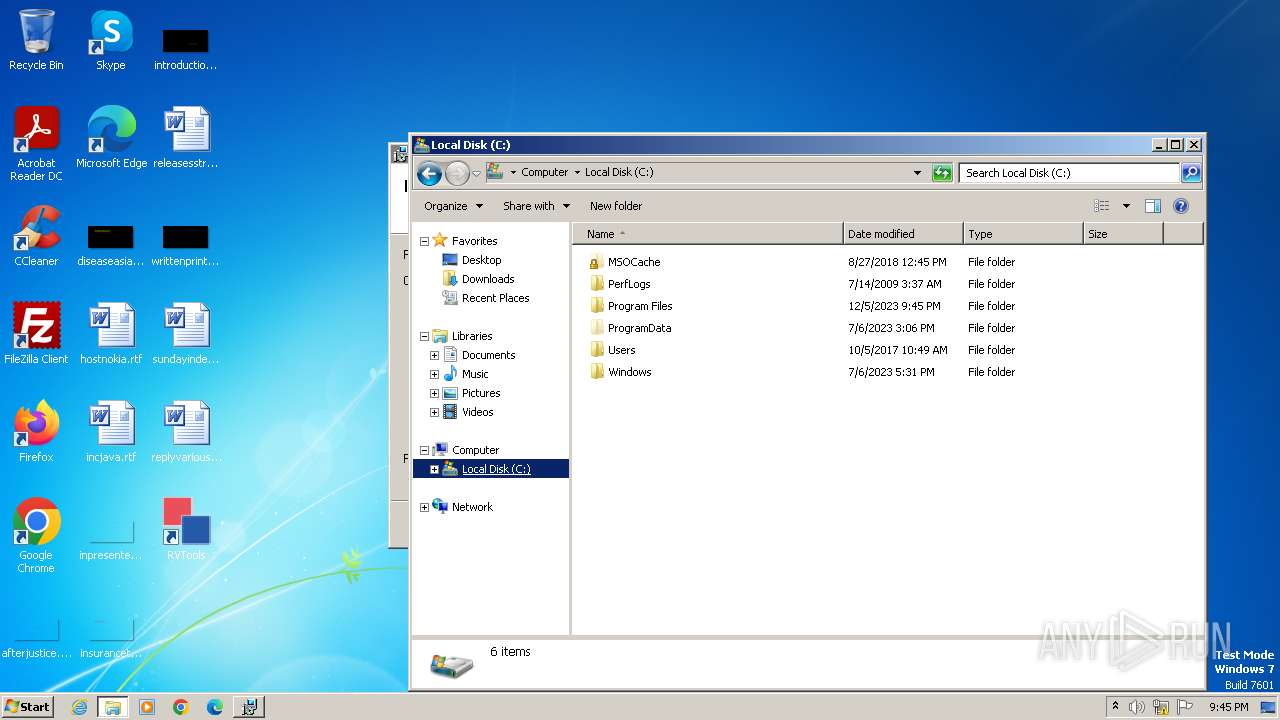The height and width of the screenshot is (720, 1280).
Task: Collapse the Libraries tree node
Action: point(424,336)
